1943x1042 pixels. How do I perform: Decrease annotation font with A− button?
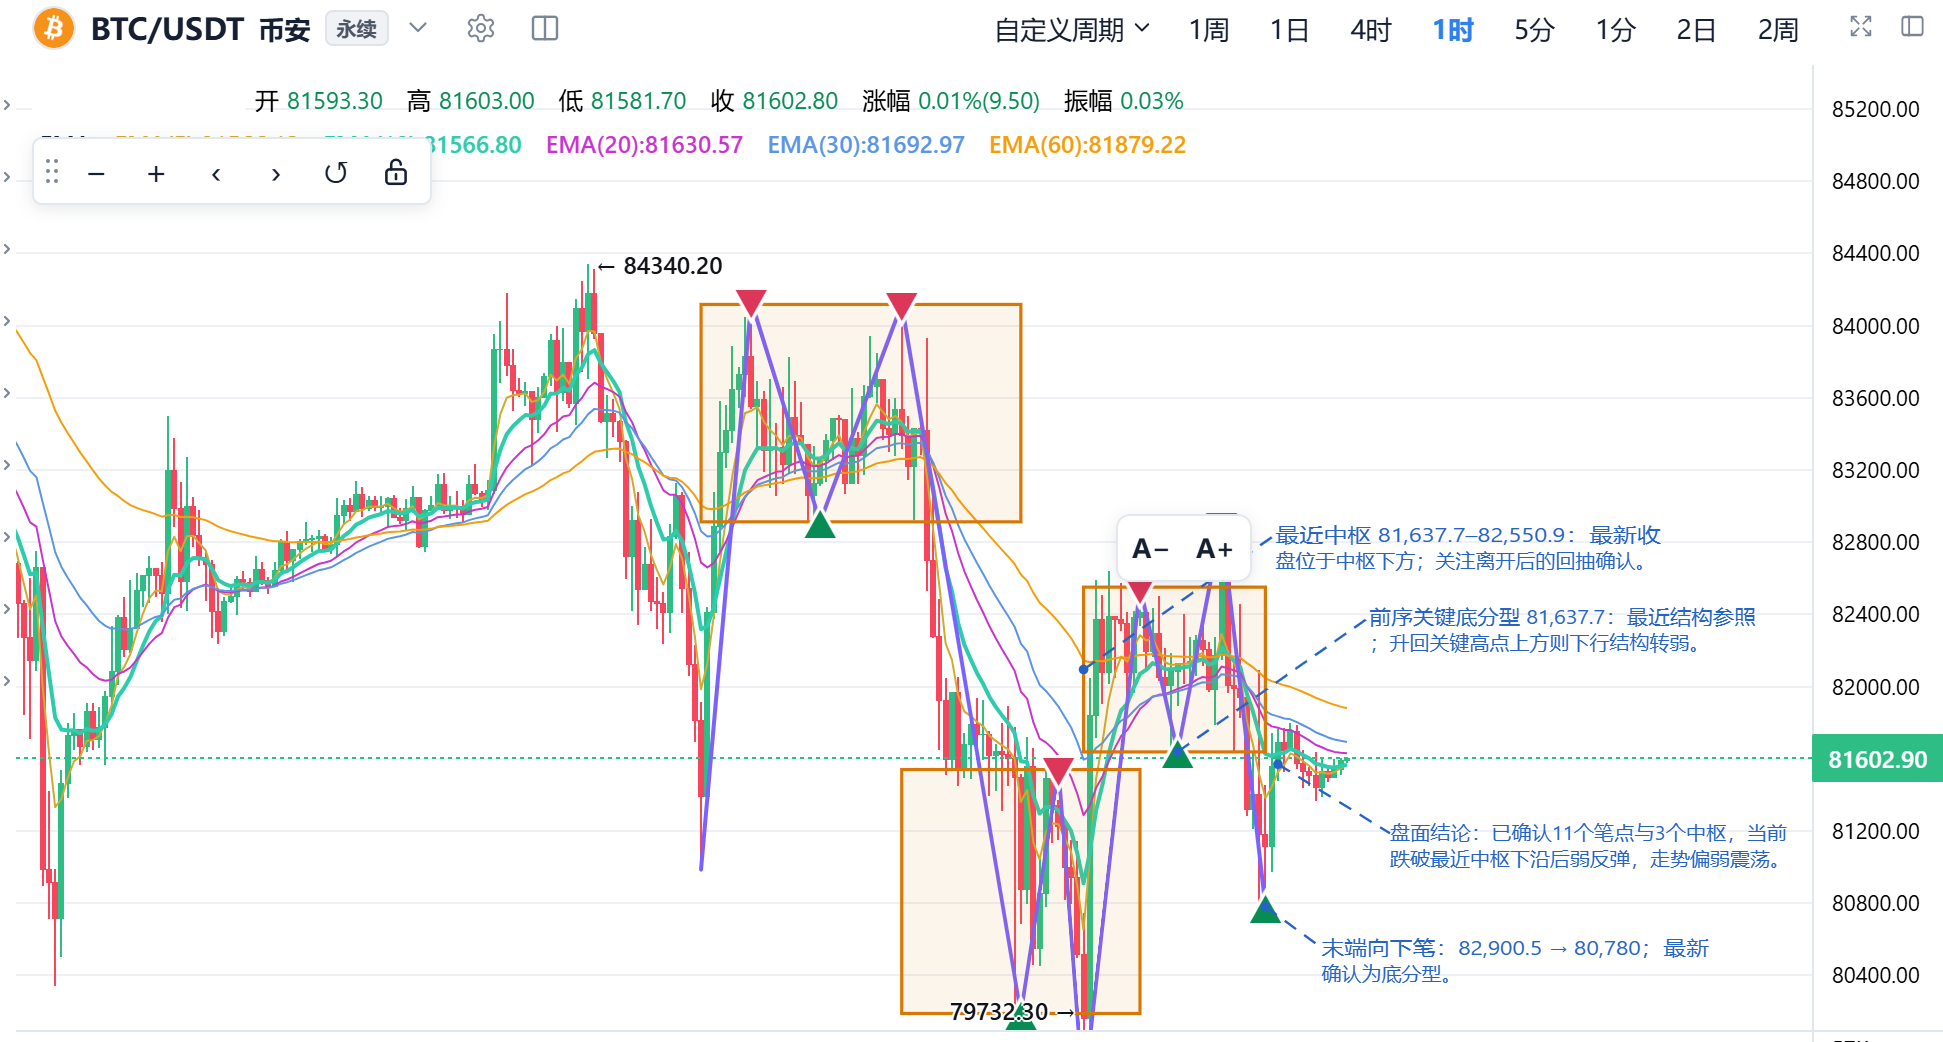[1150, 549]
